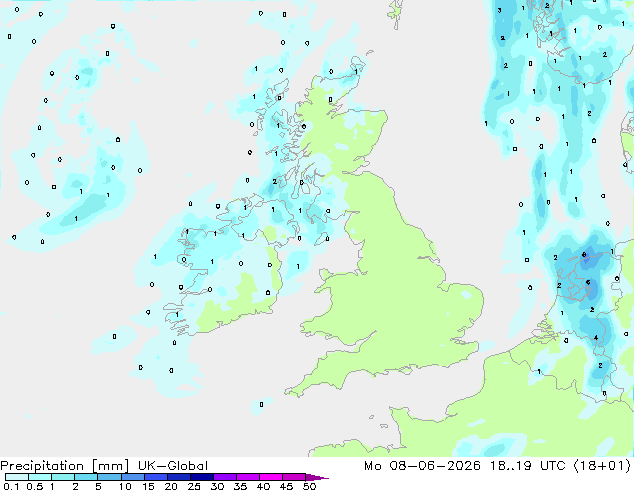634x490 pixels.
Task: Click the legend label "25"
Action: click(194, 486)
